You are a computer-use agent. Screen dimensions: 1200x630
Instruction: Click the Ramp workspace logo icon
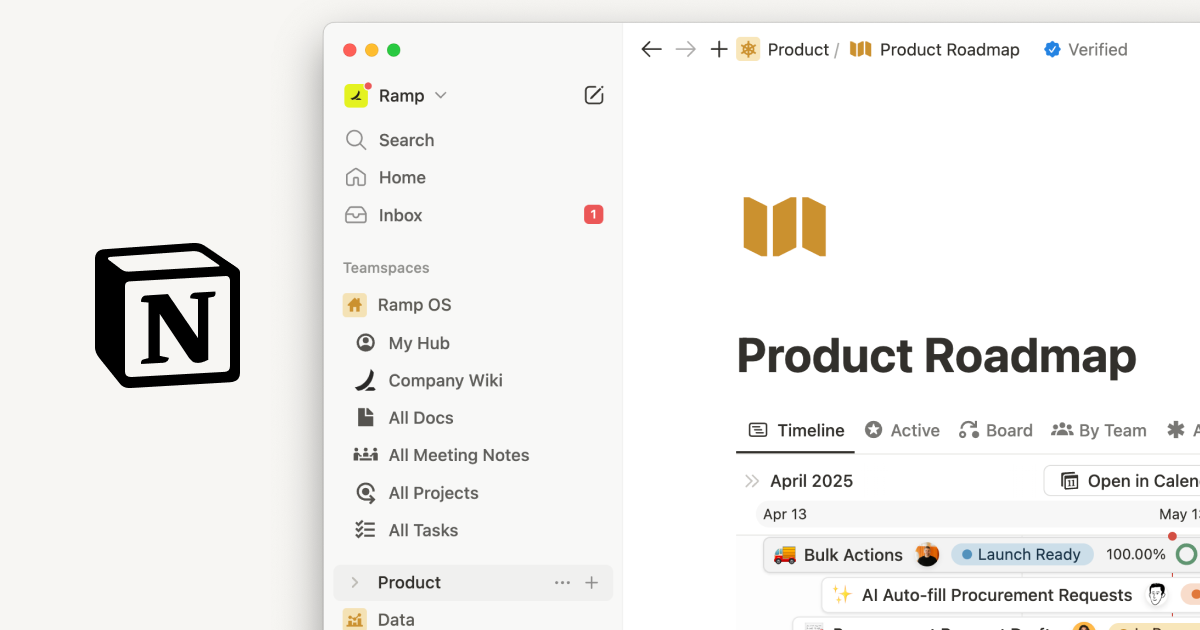(x=356, y=95)
